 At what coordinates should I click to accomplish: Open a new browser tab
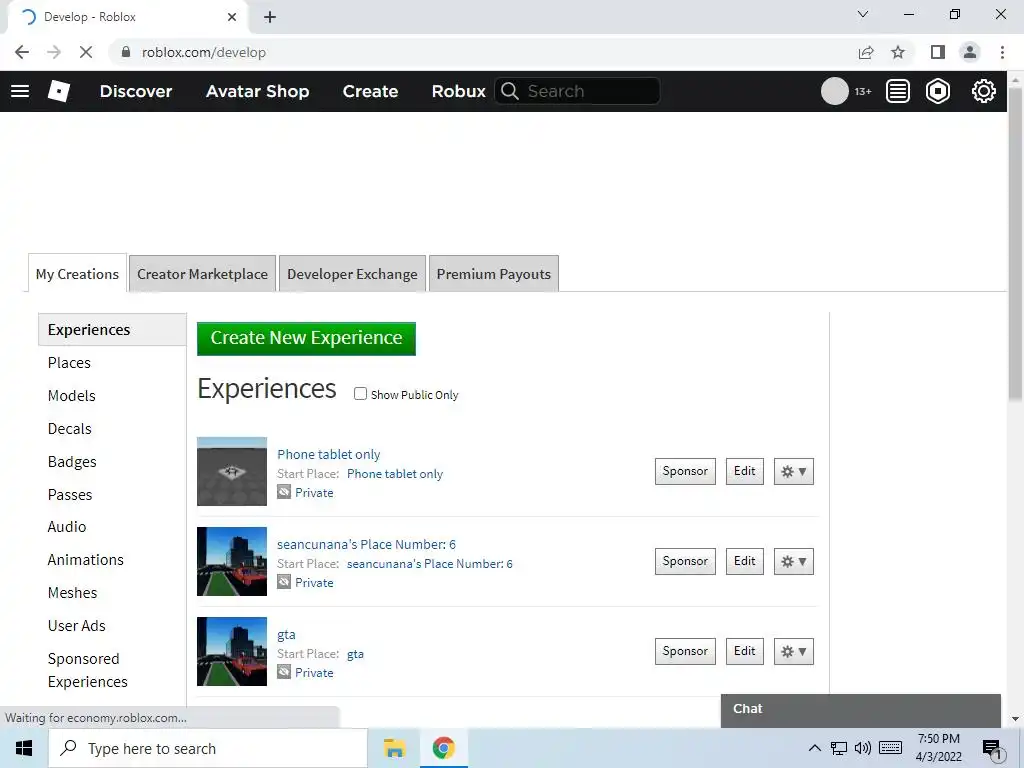(270, 17)
